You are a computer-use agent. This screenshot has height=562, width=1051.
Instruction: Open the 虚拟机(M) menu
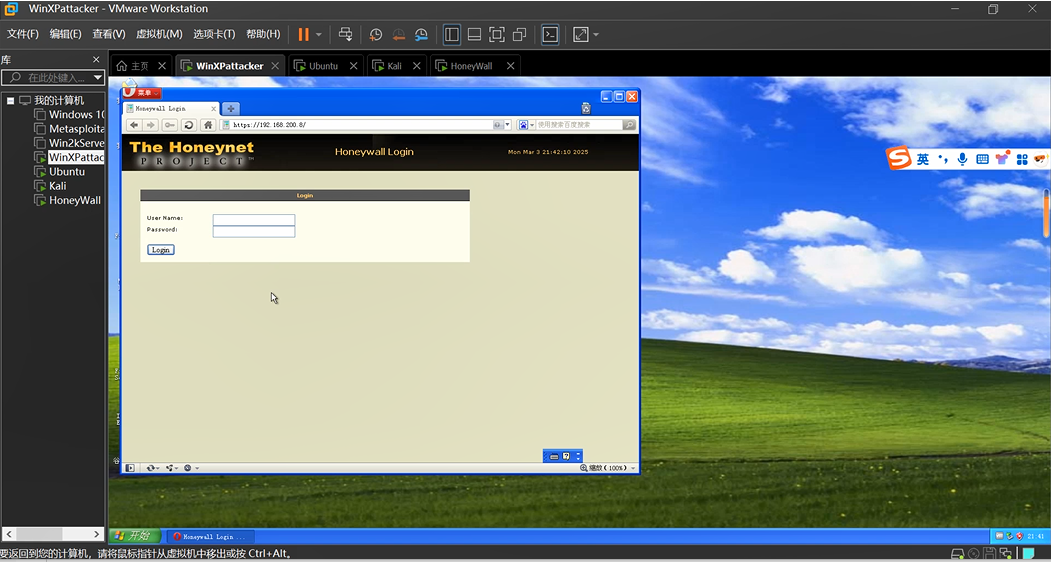click(x=159, y=34)
